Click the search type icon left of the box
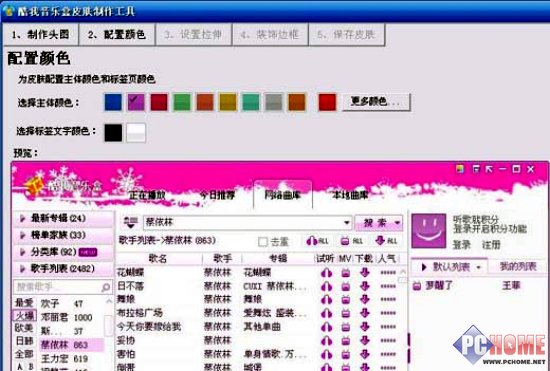Screen dimensions: 550x371 (x=130, y=222)
